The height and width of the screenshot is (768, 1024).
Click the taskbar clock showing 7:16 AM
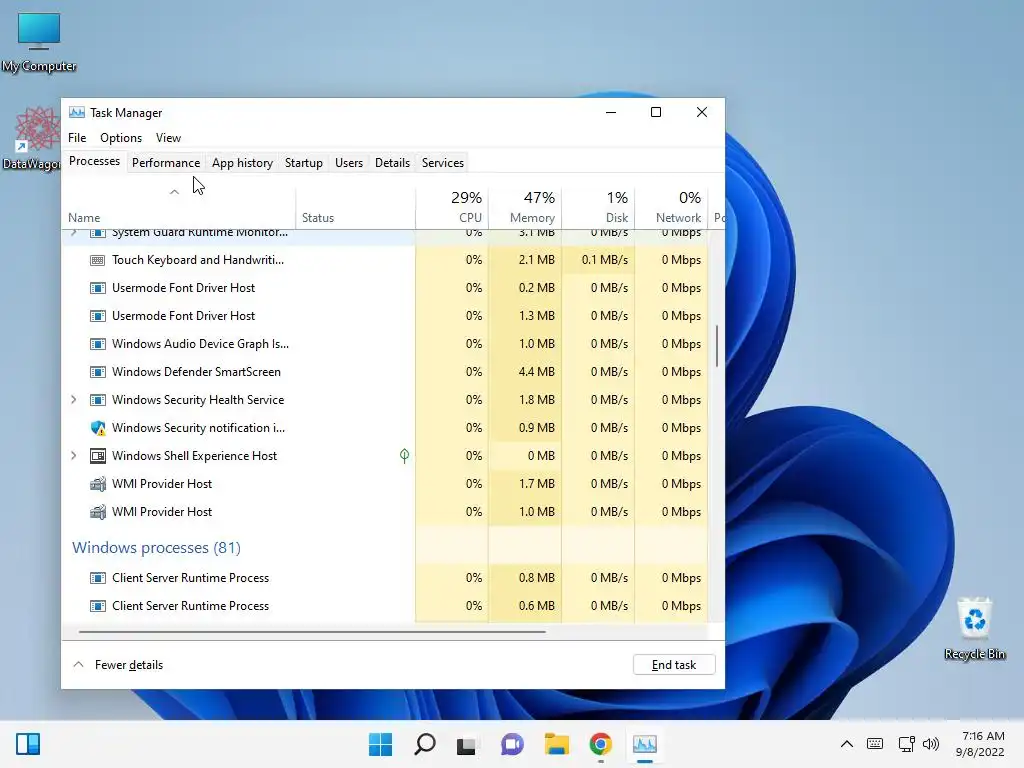(980, 744)
